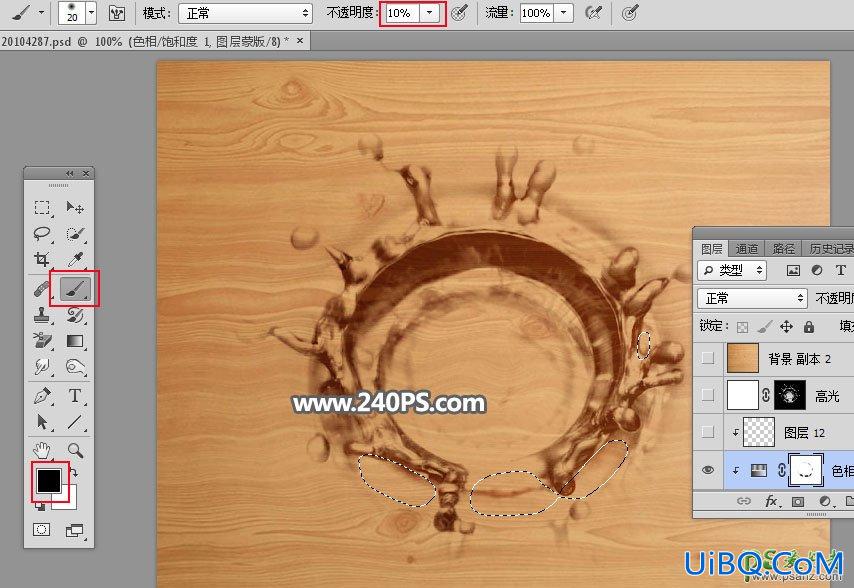Lock transparent pixels icon
The height and width of the screenshot is (588, 854).
(742, 327)
